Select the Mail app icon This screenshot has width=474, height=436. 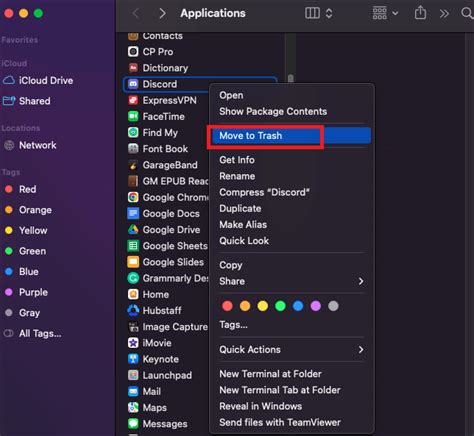133,391
